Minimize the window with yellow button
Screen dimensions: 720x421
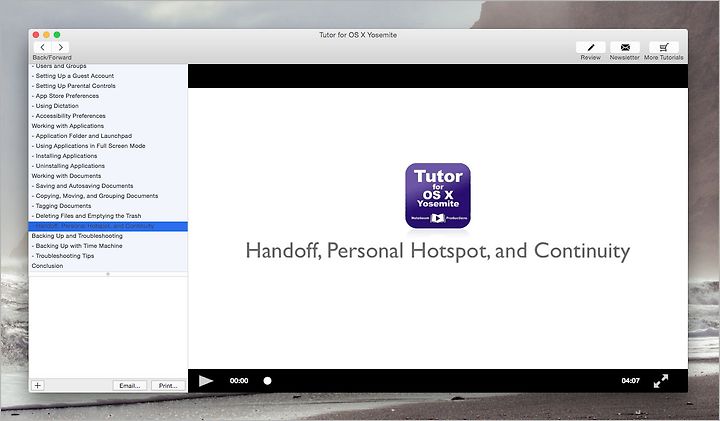(x=46, y=35)
